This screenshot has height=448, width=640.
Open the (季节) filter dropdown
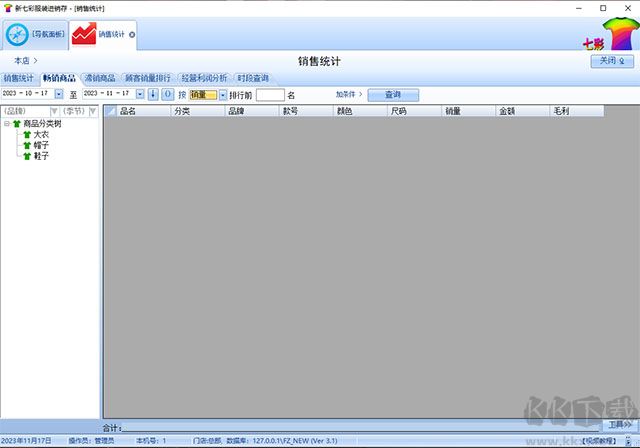coord(93,111)
